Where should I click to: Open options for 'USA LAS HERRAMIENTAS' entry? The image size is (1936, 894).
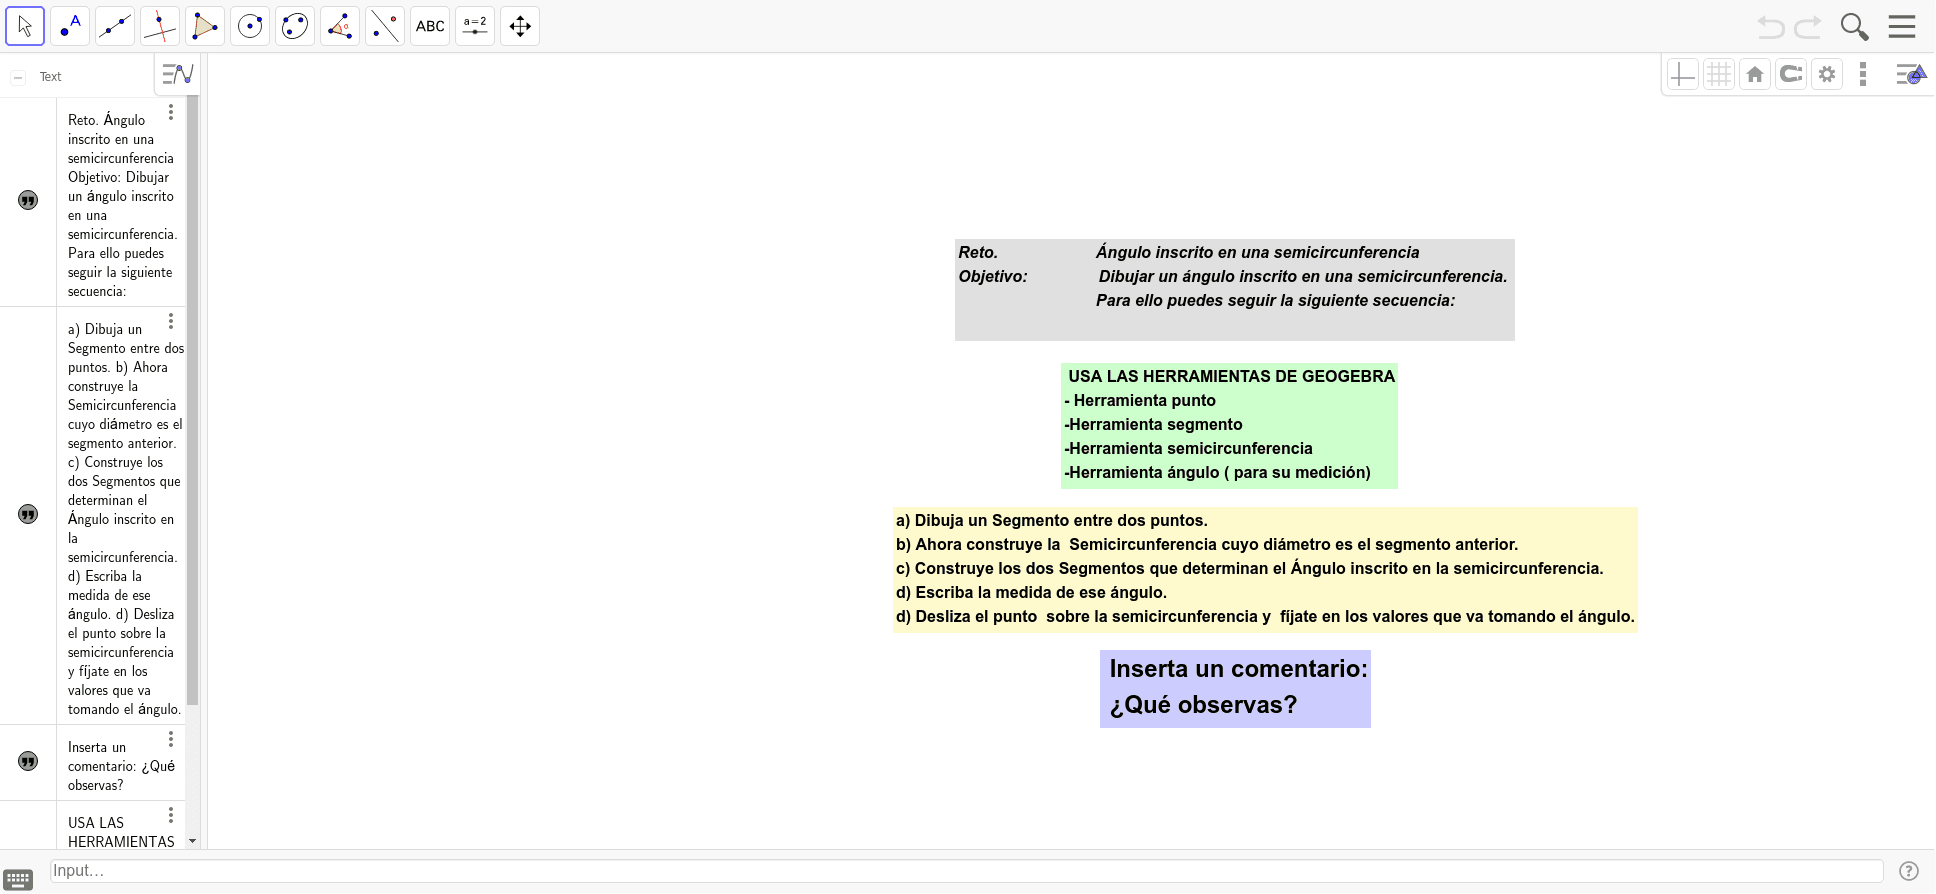pyautogui.click(x=171, y=815)
